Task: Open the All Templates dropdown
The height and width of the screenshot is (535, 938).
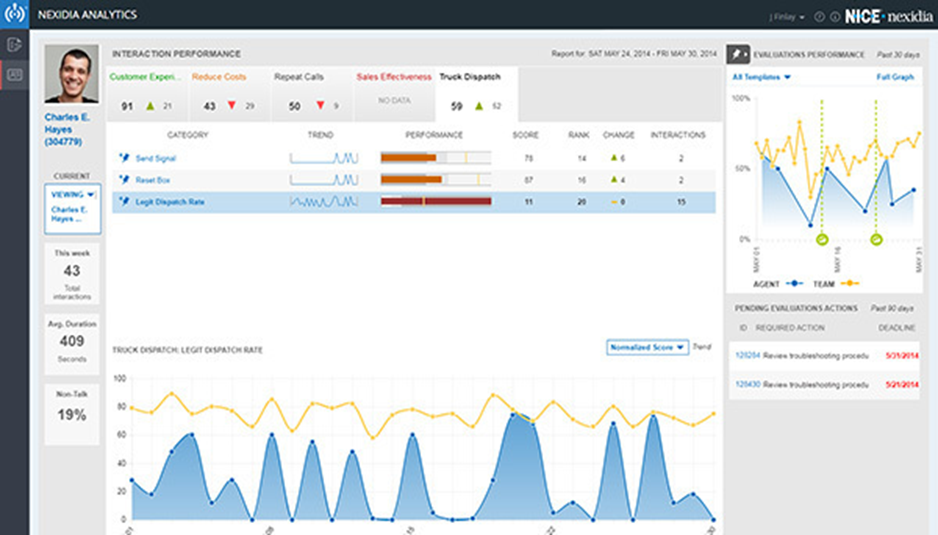Action: [x=762, y=77]
